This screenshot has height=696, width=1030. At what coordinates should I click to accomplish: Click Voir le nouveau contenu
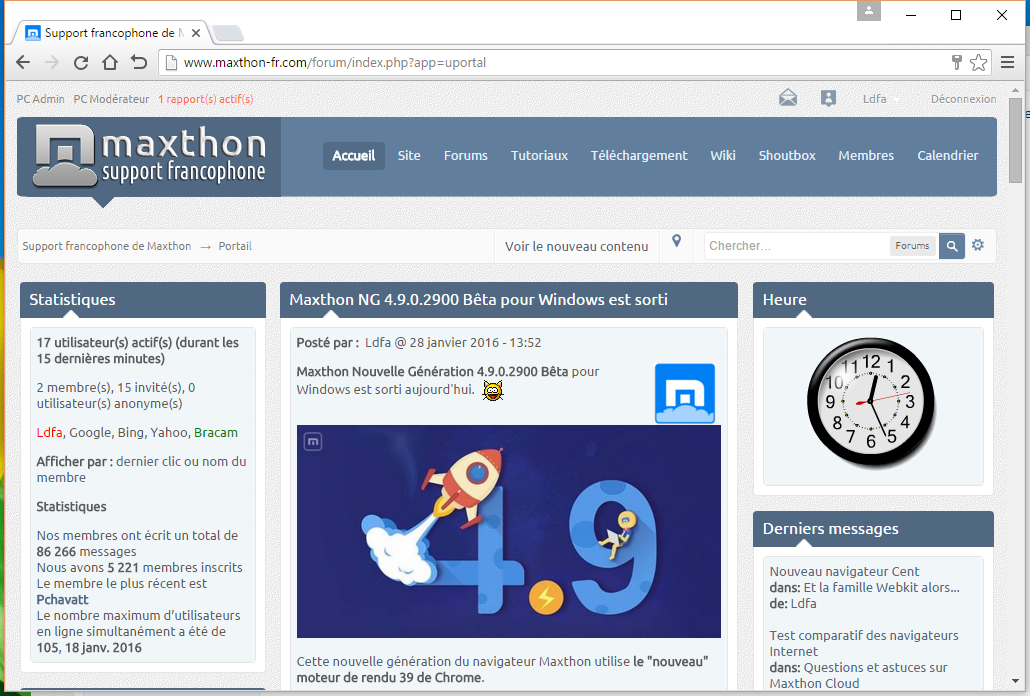point(576,246)
